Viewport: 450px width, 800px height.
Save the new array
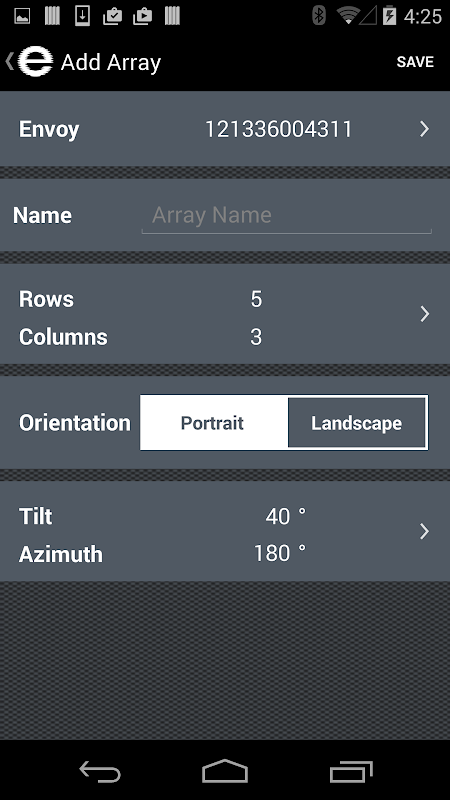415,62
